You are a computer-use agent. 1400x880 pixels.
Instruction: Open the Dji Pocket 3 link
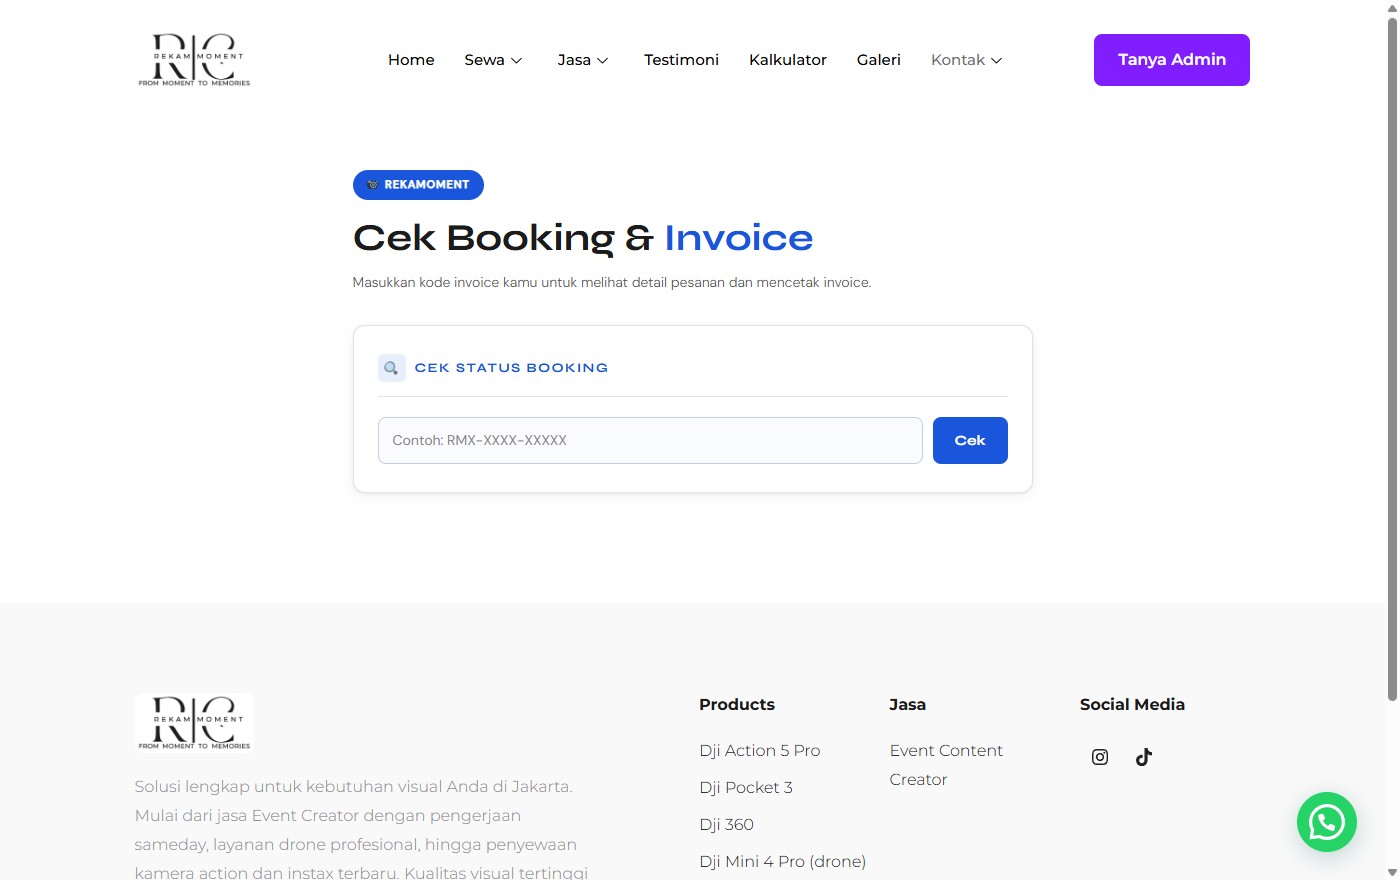point(746,787)
